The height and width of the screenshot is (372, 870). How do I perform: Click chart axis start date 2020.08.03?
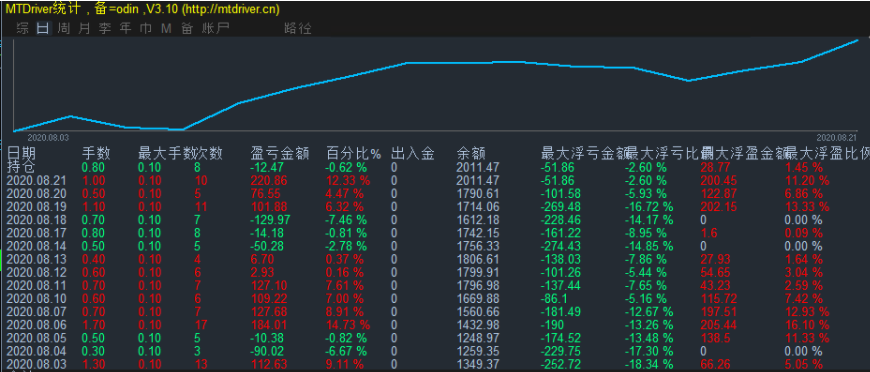coord(48,137)
